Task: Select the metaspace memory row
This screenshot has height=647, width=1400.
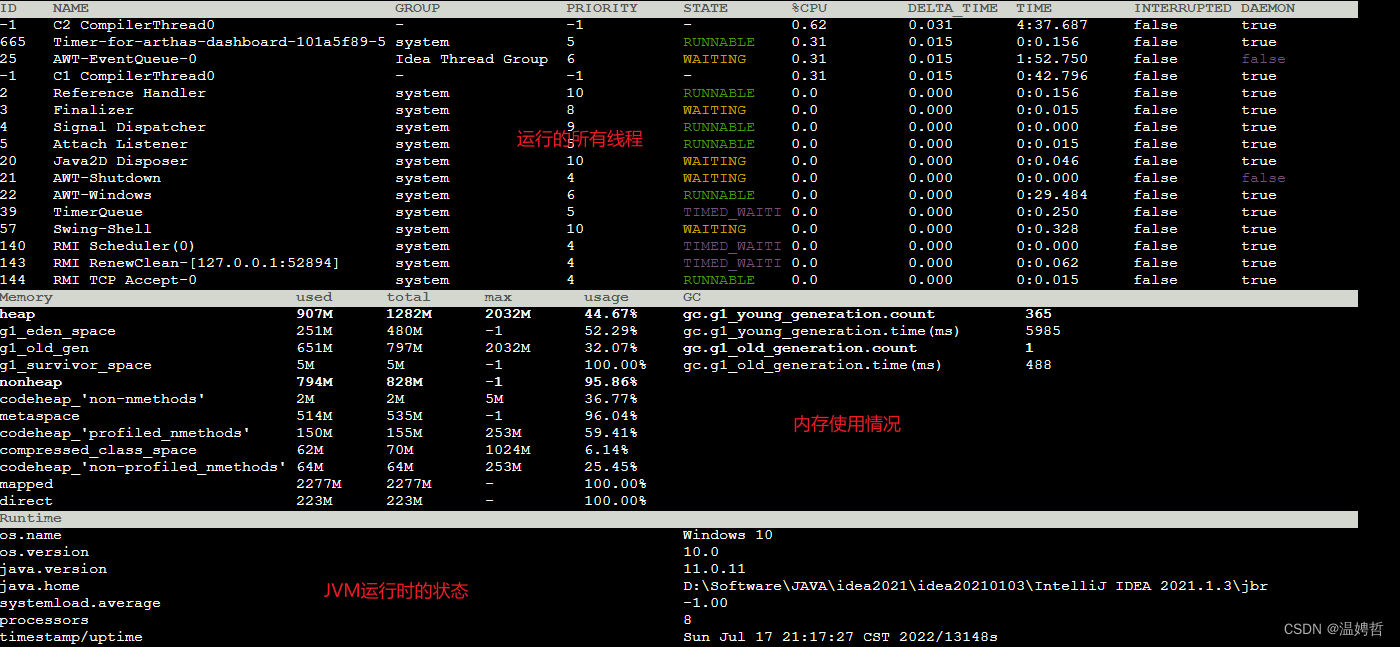Action: click(x=40, y=415)
